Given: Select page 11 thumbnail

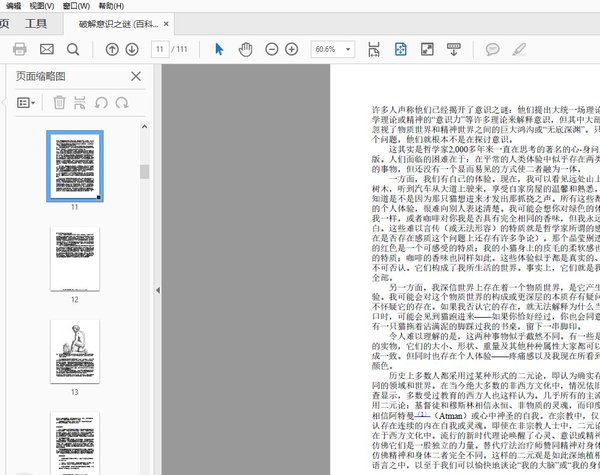Looking at the screenshot, I should [x=75, y=166].
